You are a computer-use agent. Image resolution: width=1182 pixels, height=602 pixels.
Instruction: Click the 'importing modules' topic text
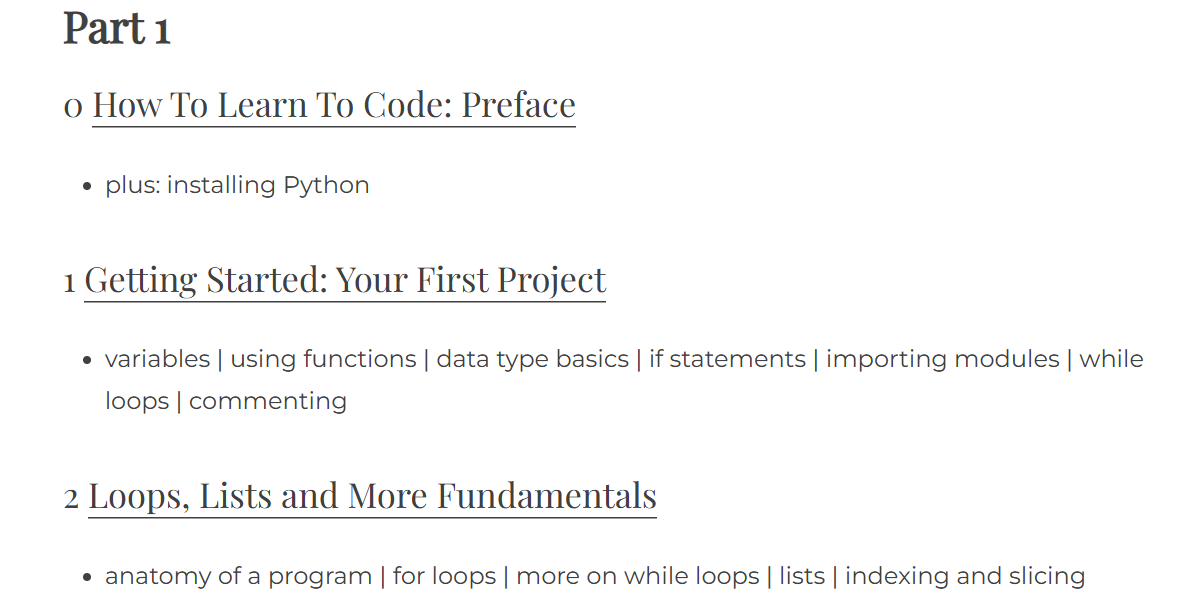click(943, 359)
